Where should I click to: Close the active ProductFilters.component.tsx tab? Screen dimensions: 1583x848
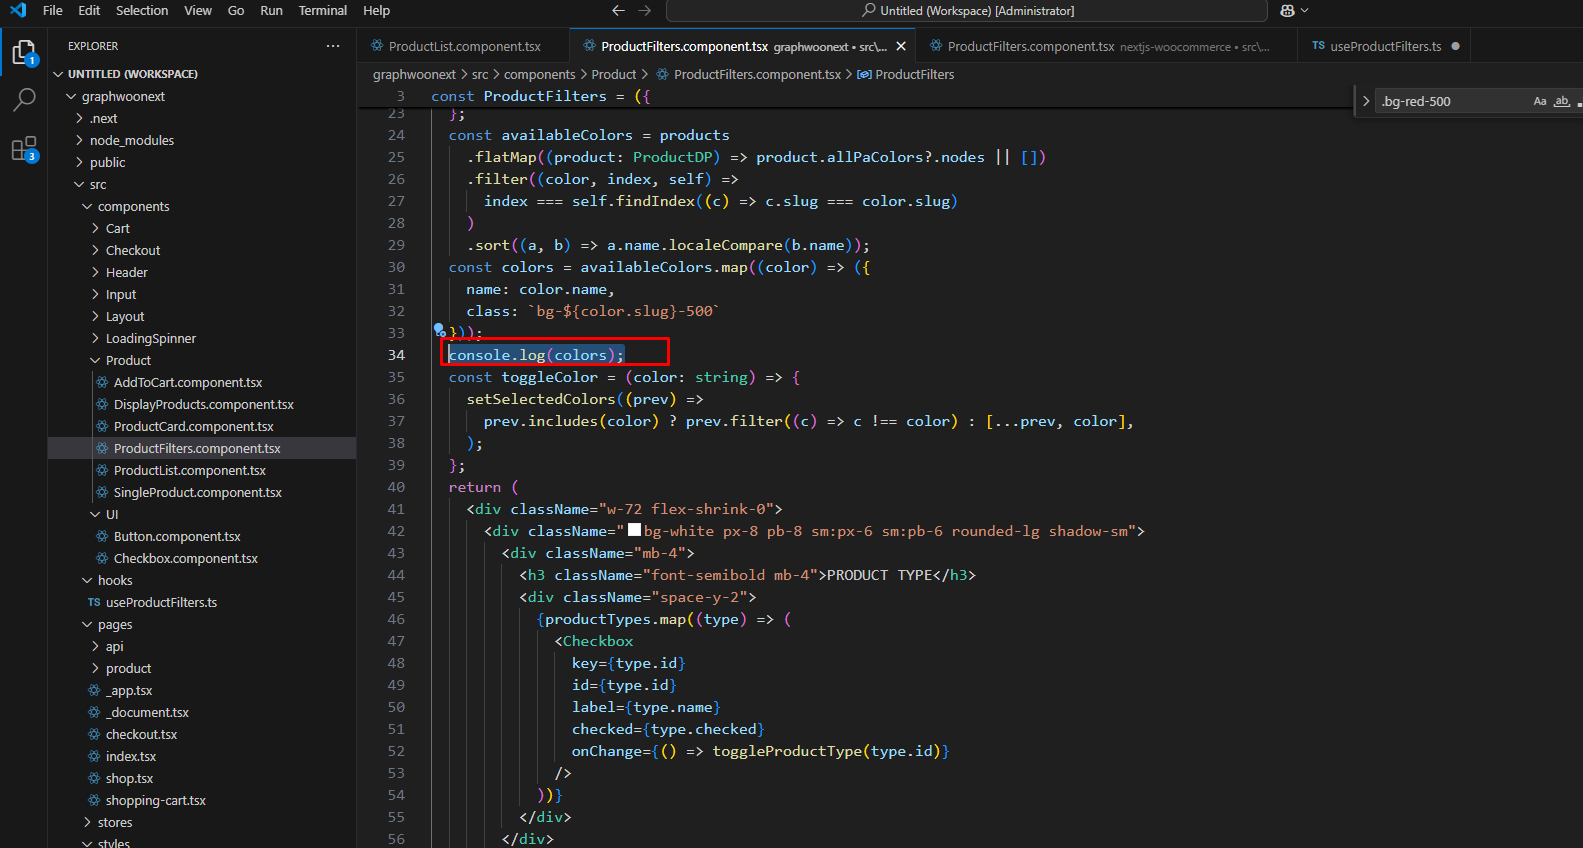[x=901, y=46]
